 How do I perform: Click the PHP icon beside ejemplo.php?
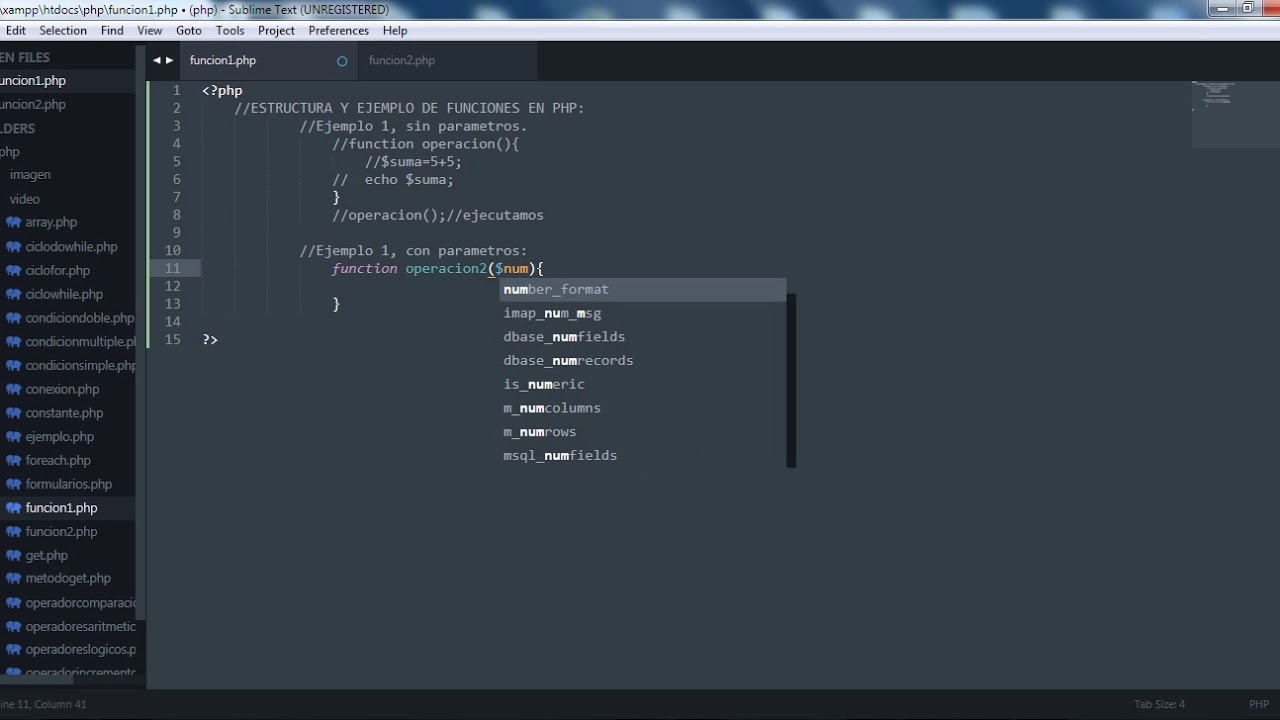[x=13, y=436]
